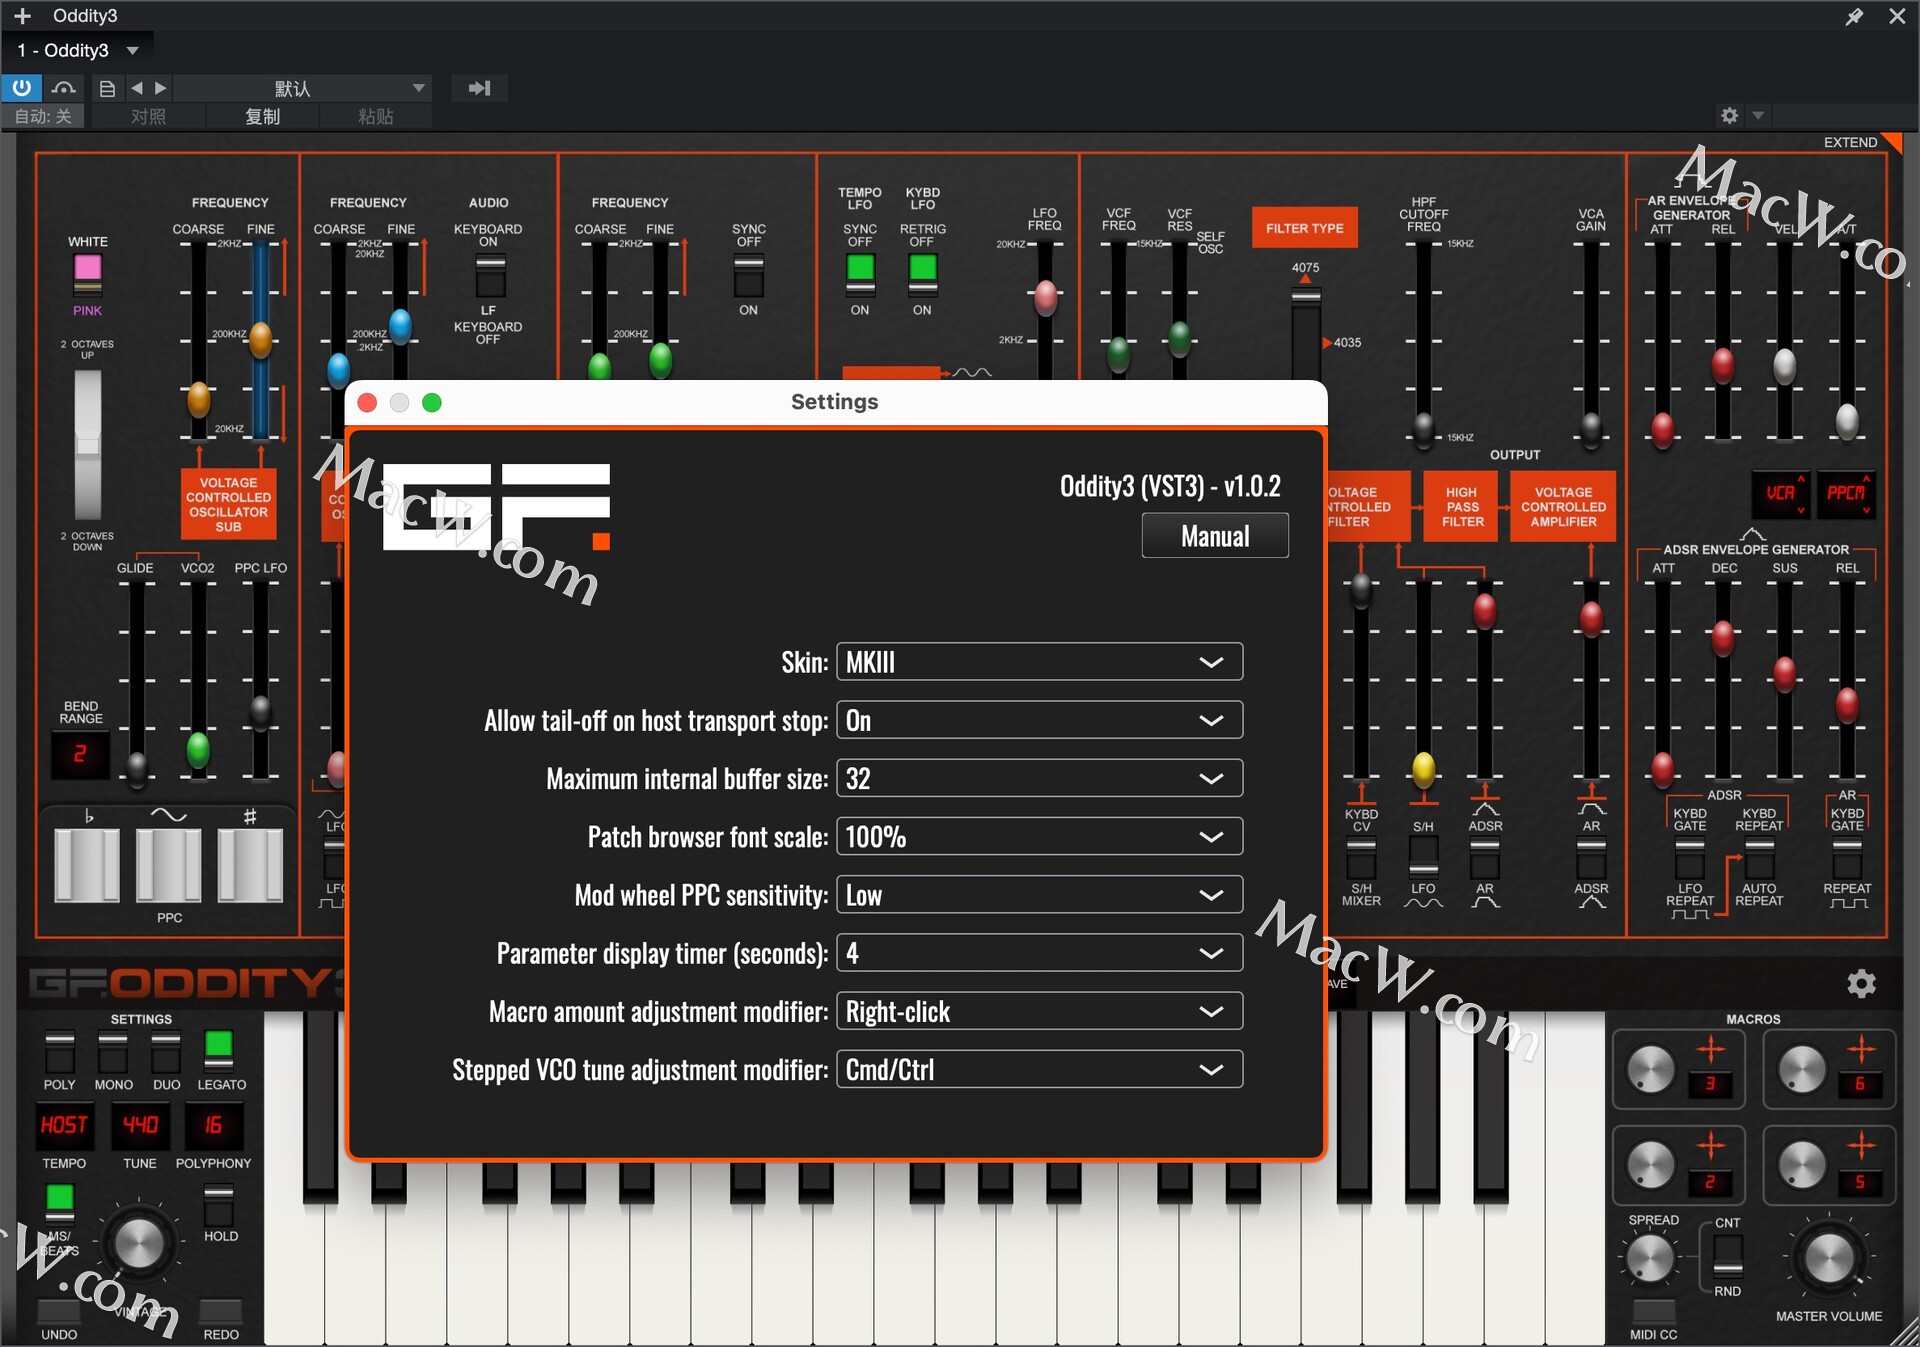
Task: Click the TEMPO HOST display
Action: tap(64, 1125)
